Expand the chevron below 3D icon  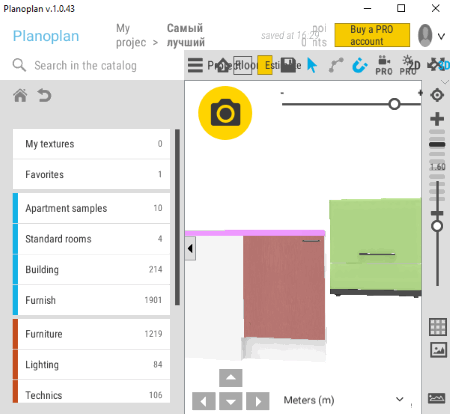(445, 82)
